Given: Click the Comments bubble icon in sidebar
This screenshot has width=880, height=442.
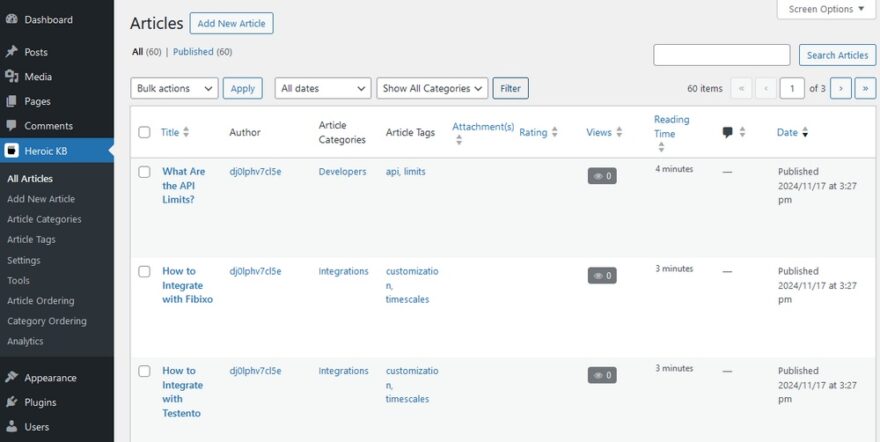Looking at the screenshot, I should coord(12,126).
